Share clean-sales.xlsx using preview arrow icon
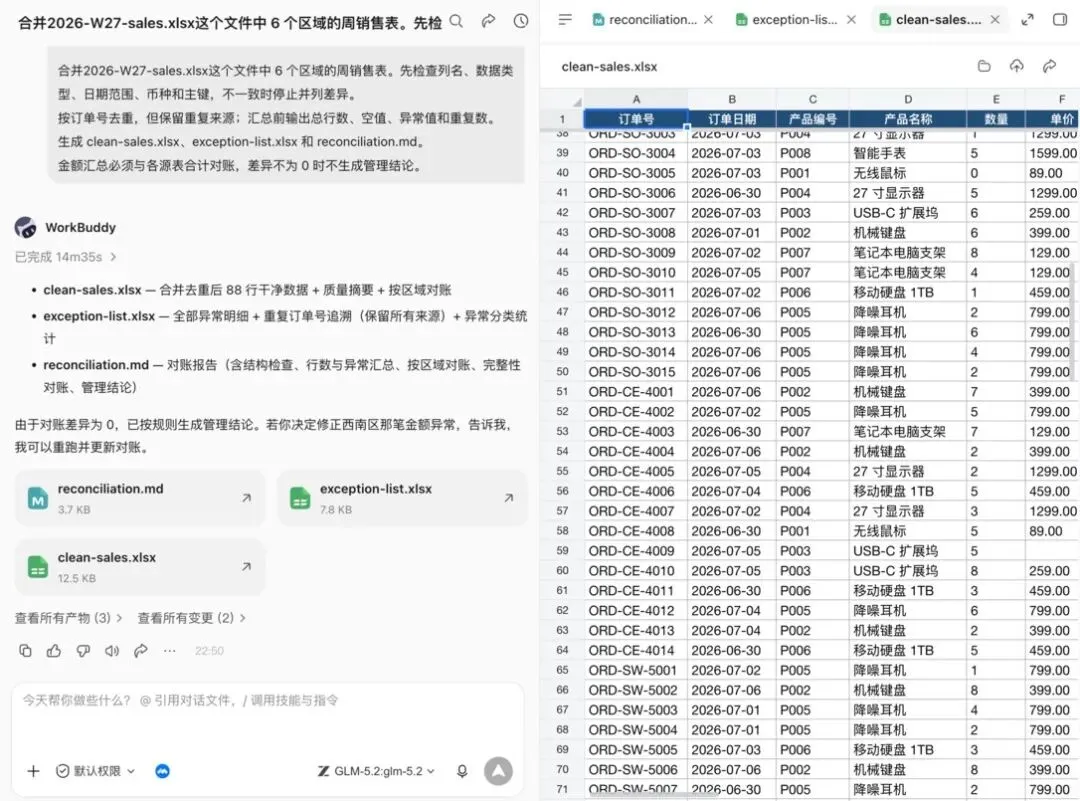 (x=1049, y=66)
